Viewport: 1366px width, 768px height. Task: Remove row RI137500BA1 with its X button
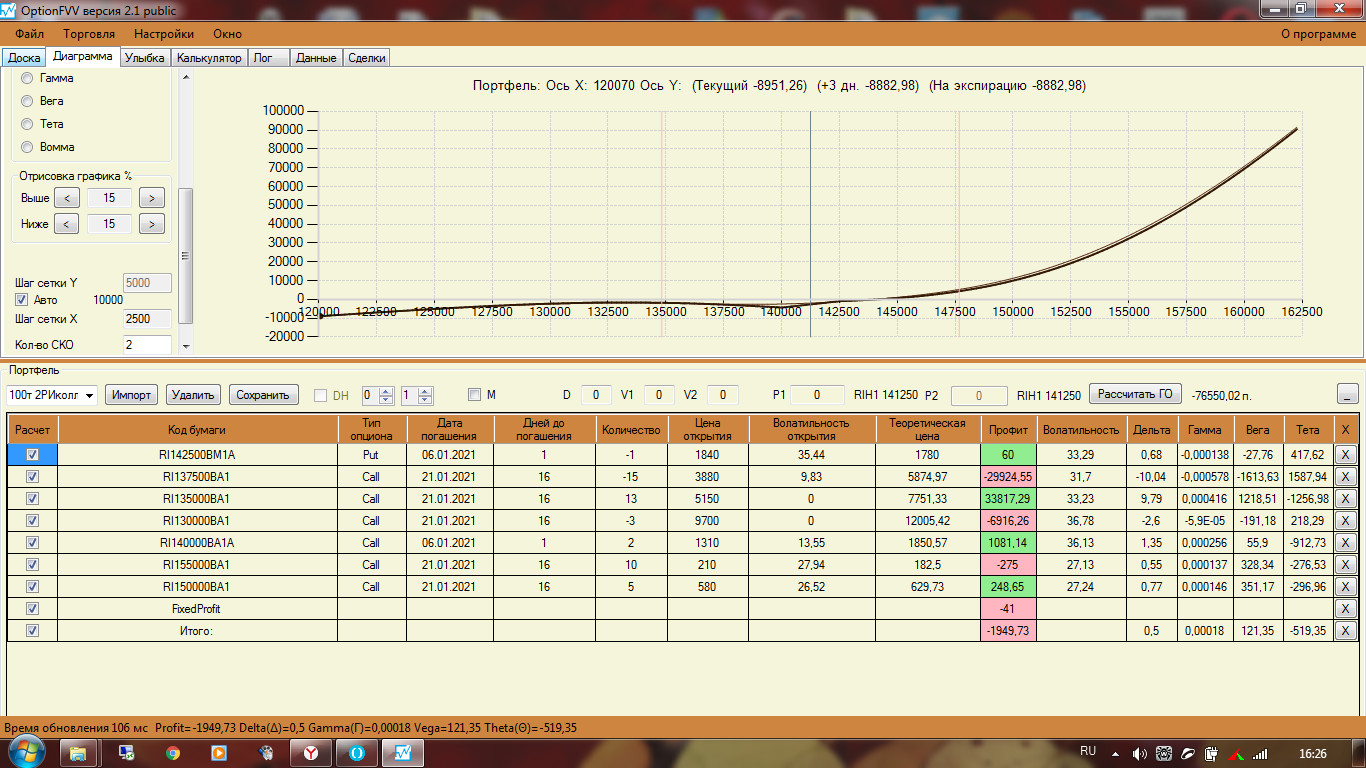(x=1345, y=476)
